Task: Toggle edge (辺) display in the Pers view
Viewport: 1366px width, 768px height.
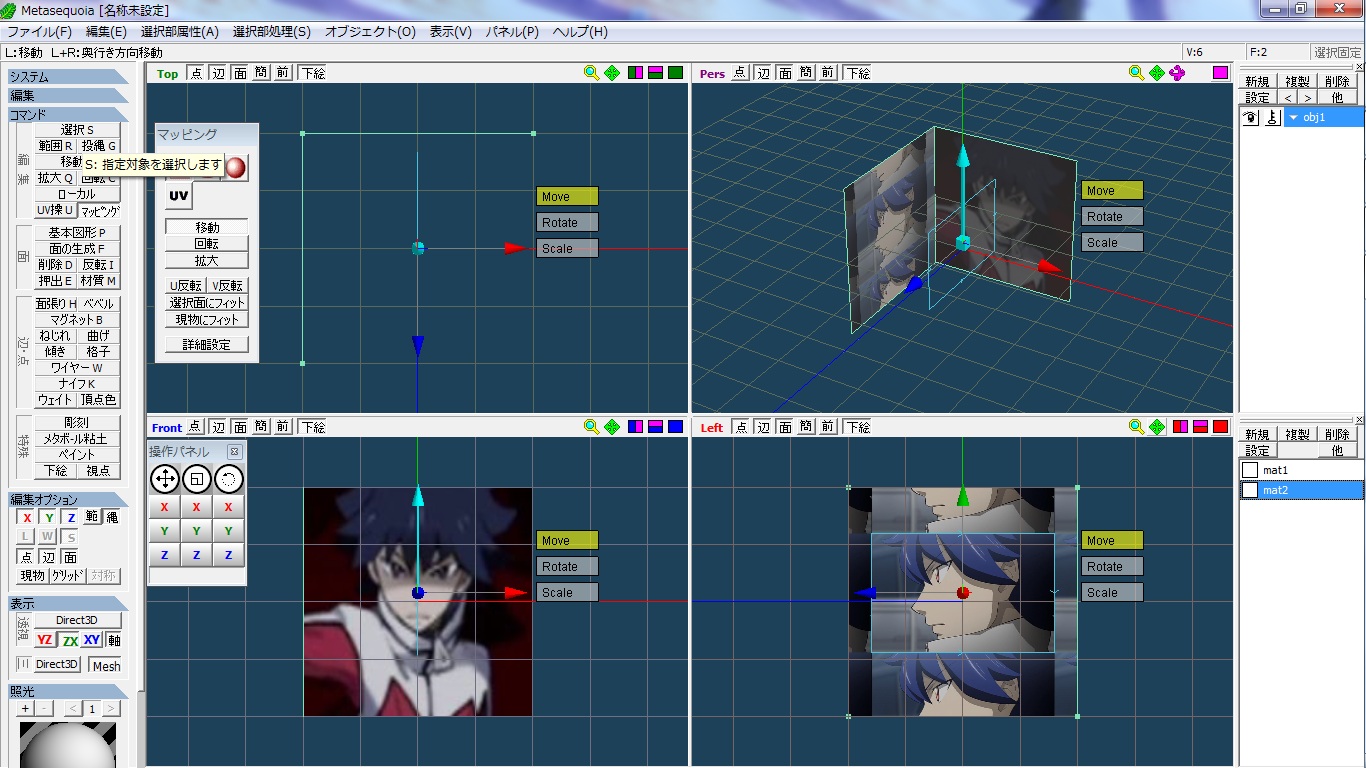Action: [x=763, y=73]
